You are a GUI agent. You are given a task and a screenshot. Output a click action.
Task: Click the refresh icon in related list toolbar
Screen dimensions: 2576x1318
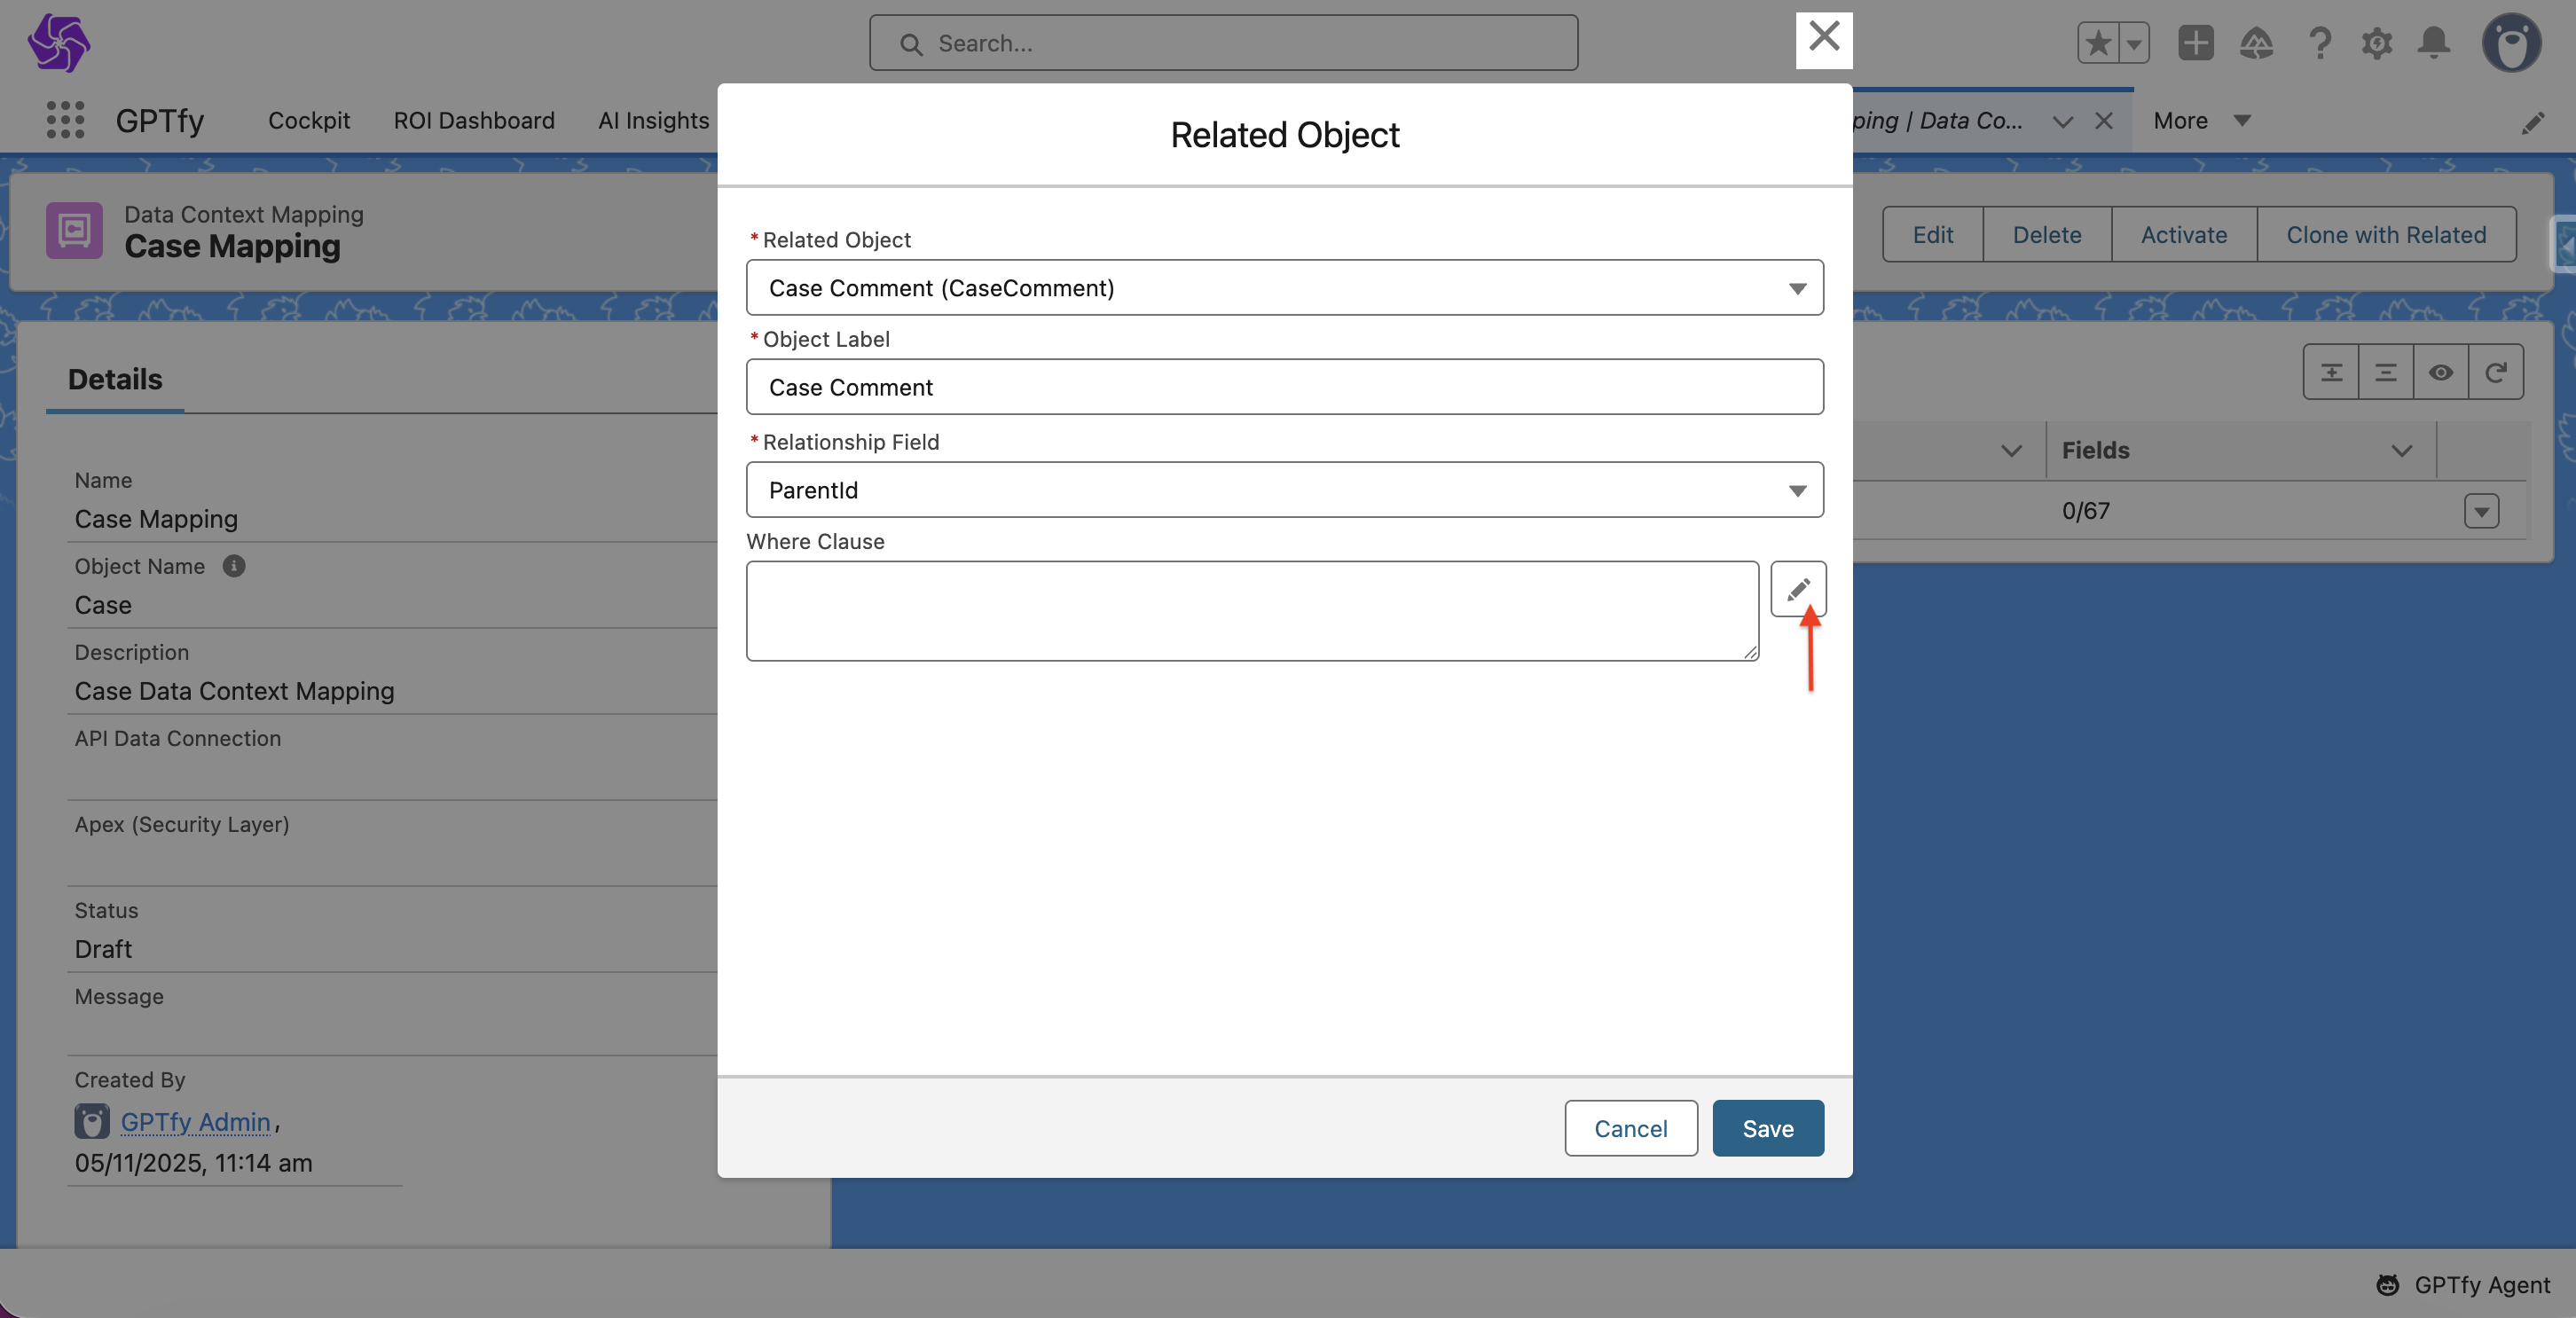[2495, 372]
